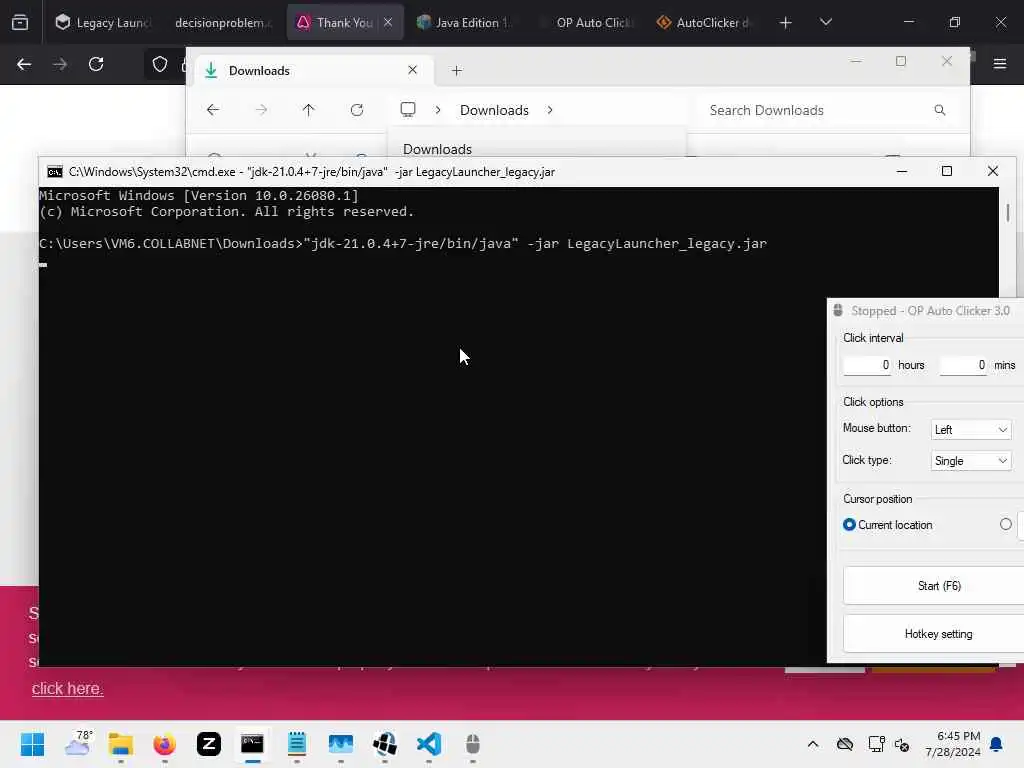Set the mins field in Click interval
Viewport: 1024px width, 768px height.
(963, 365)
